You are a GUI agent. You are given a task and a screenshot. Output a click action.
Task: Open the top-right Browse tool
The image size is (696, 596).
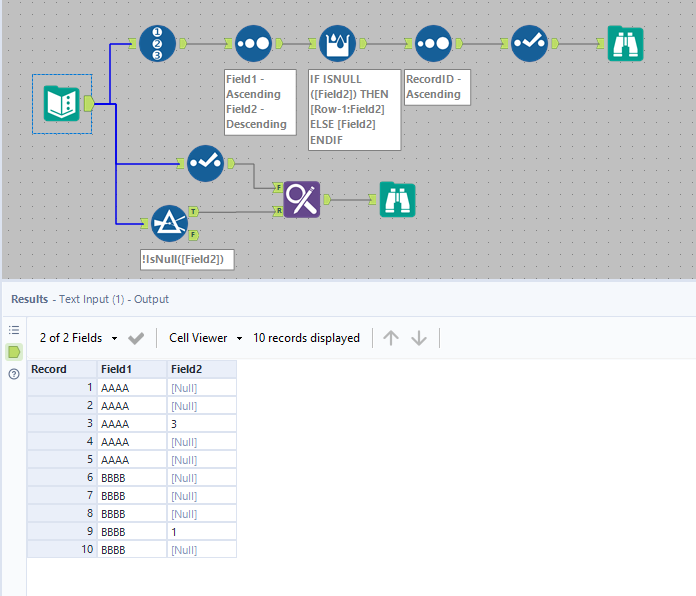pyautogui.click(x=625, y=43)
